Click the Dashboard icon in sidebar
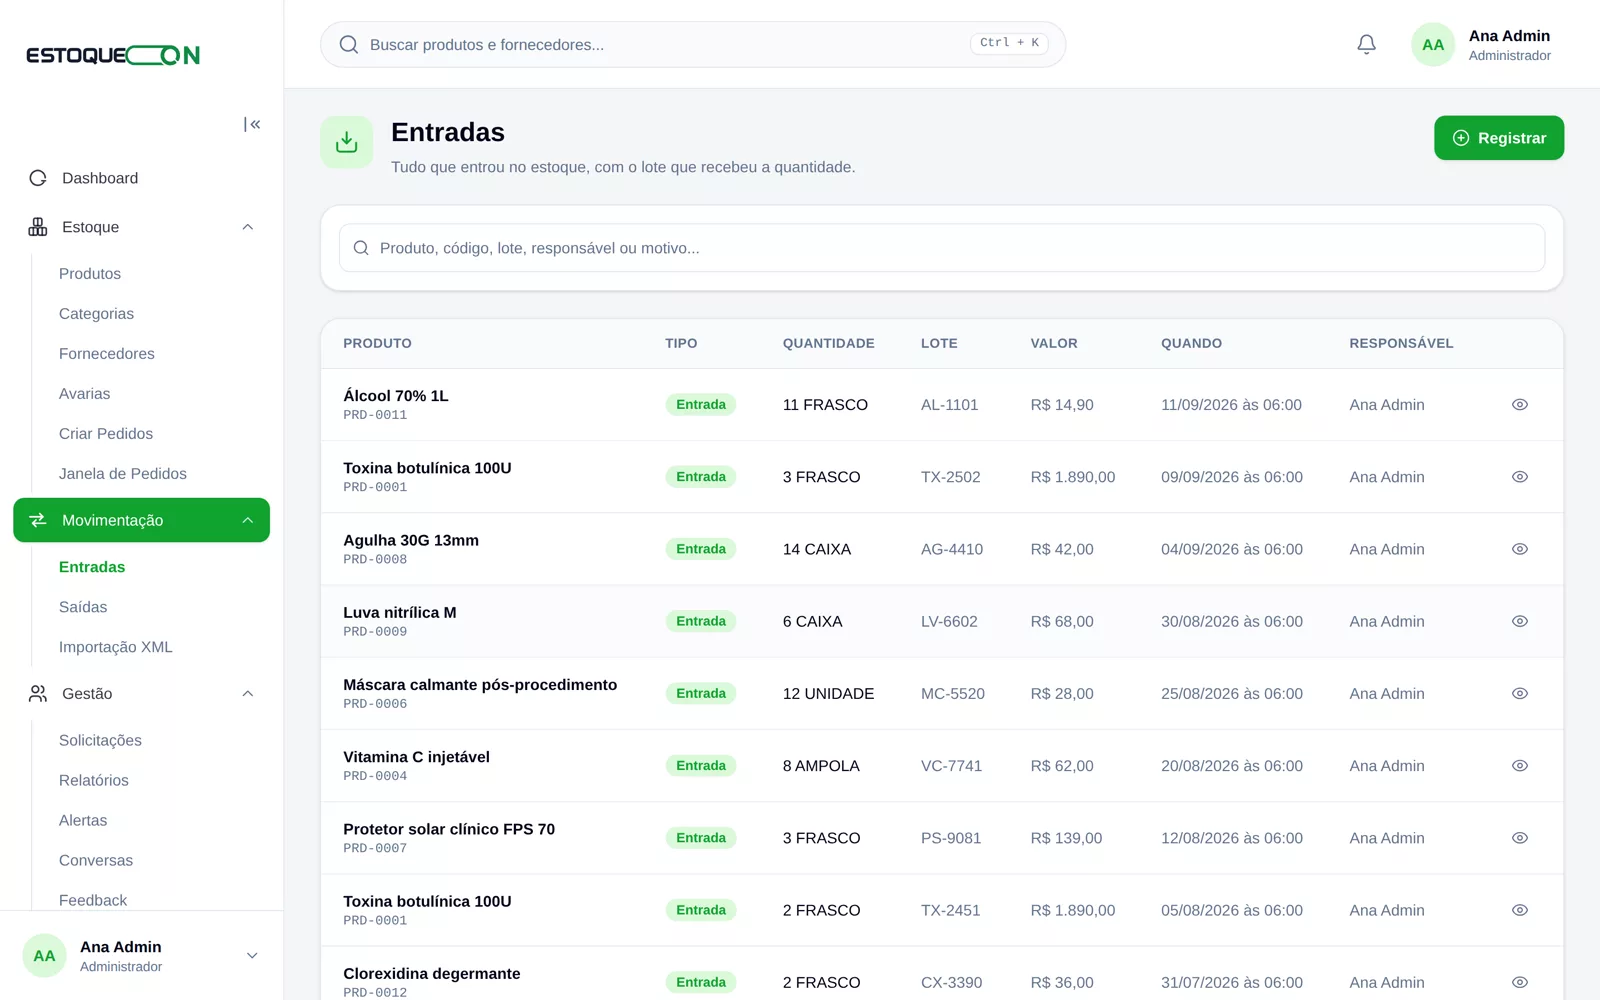This screenshot has width=1600, height=1000. point(38,178)
